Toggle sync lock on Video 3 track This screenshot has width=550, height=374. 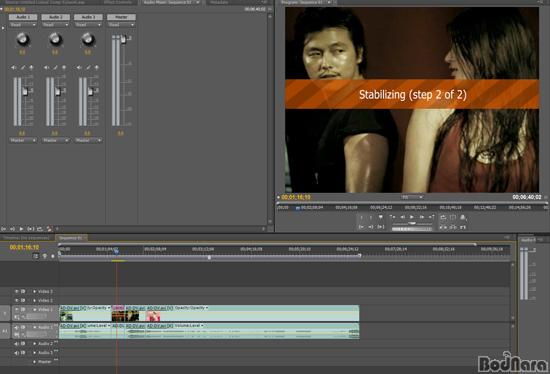[x=23, y=291]
